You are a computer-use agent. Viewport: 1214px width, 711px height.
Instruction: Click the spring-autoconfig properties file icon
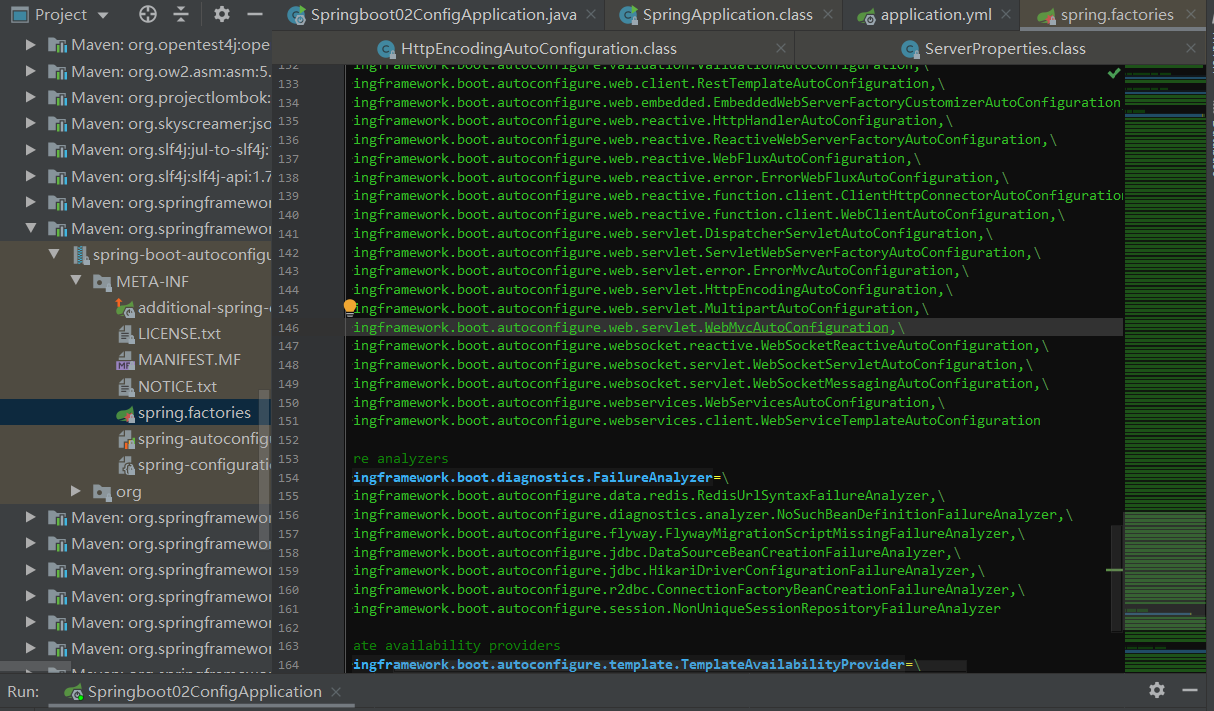(126, 439)
